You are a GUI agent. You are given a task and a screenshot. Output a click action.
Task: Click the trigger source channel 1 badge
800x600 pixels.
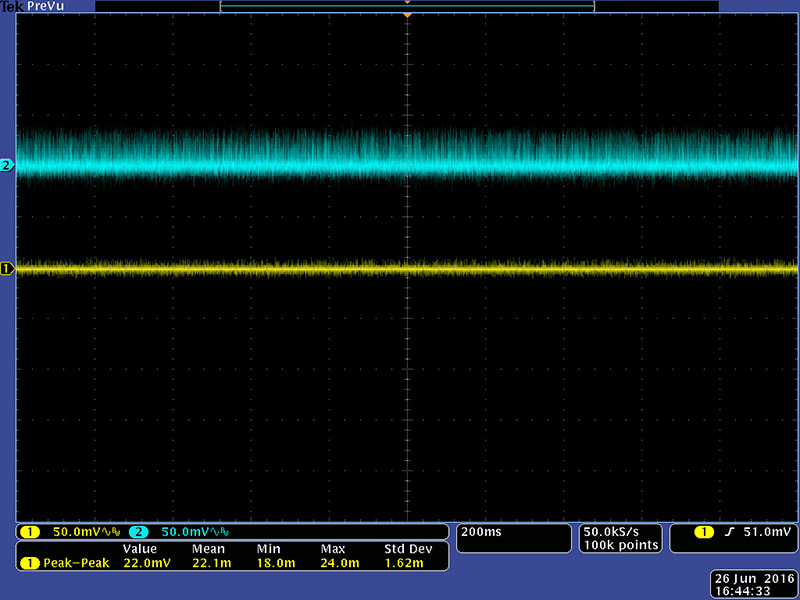point(704,532)
